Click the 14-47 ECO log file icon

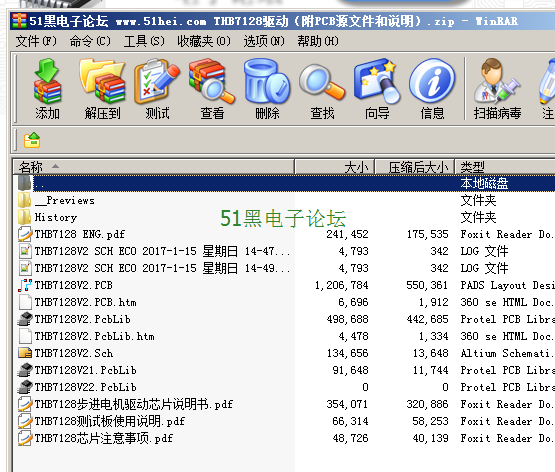coord(25,251)
